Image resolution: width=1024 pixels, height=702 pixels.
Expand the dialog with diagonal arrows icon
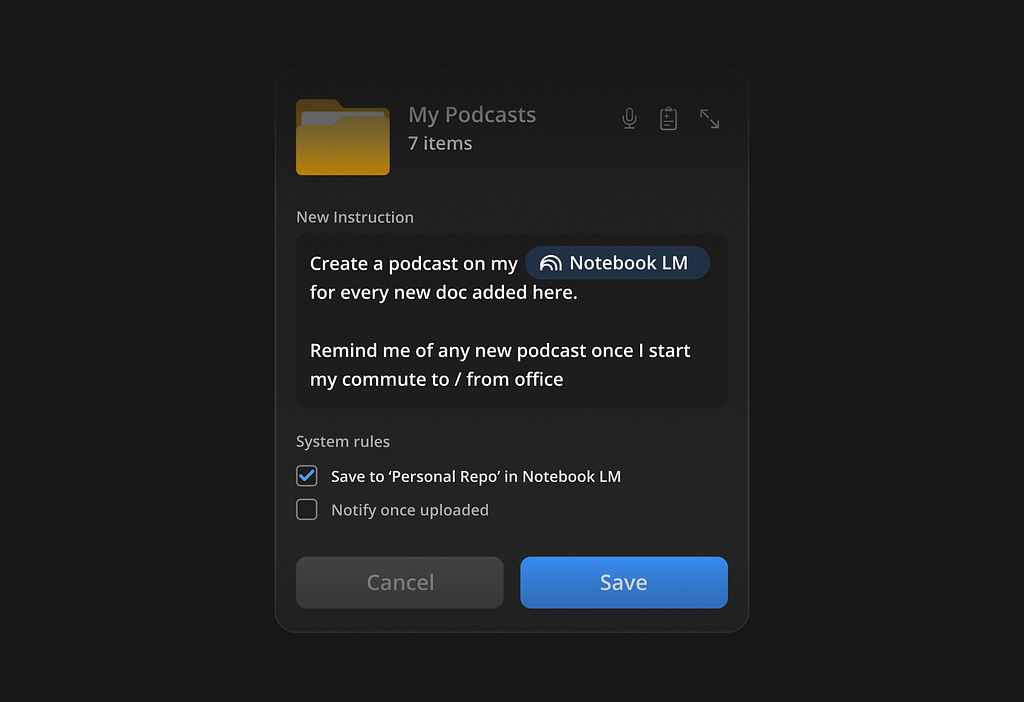(x=709, y=118)
